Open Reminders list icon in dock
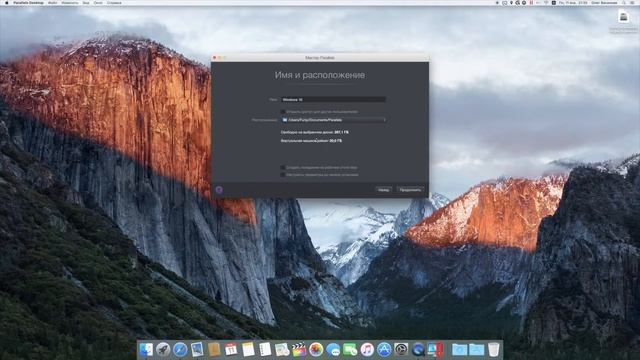The width and height of the screenshot is (640, 360). point(265,350)
